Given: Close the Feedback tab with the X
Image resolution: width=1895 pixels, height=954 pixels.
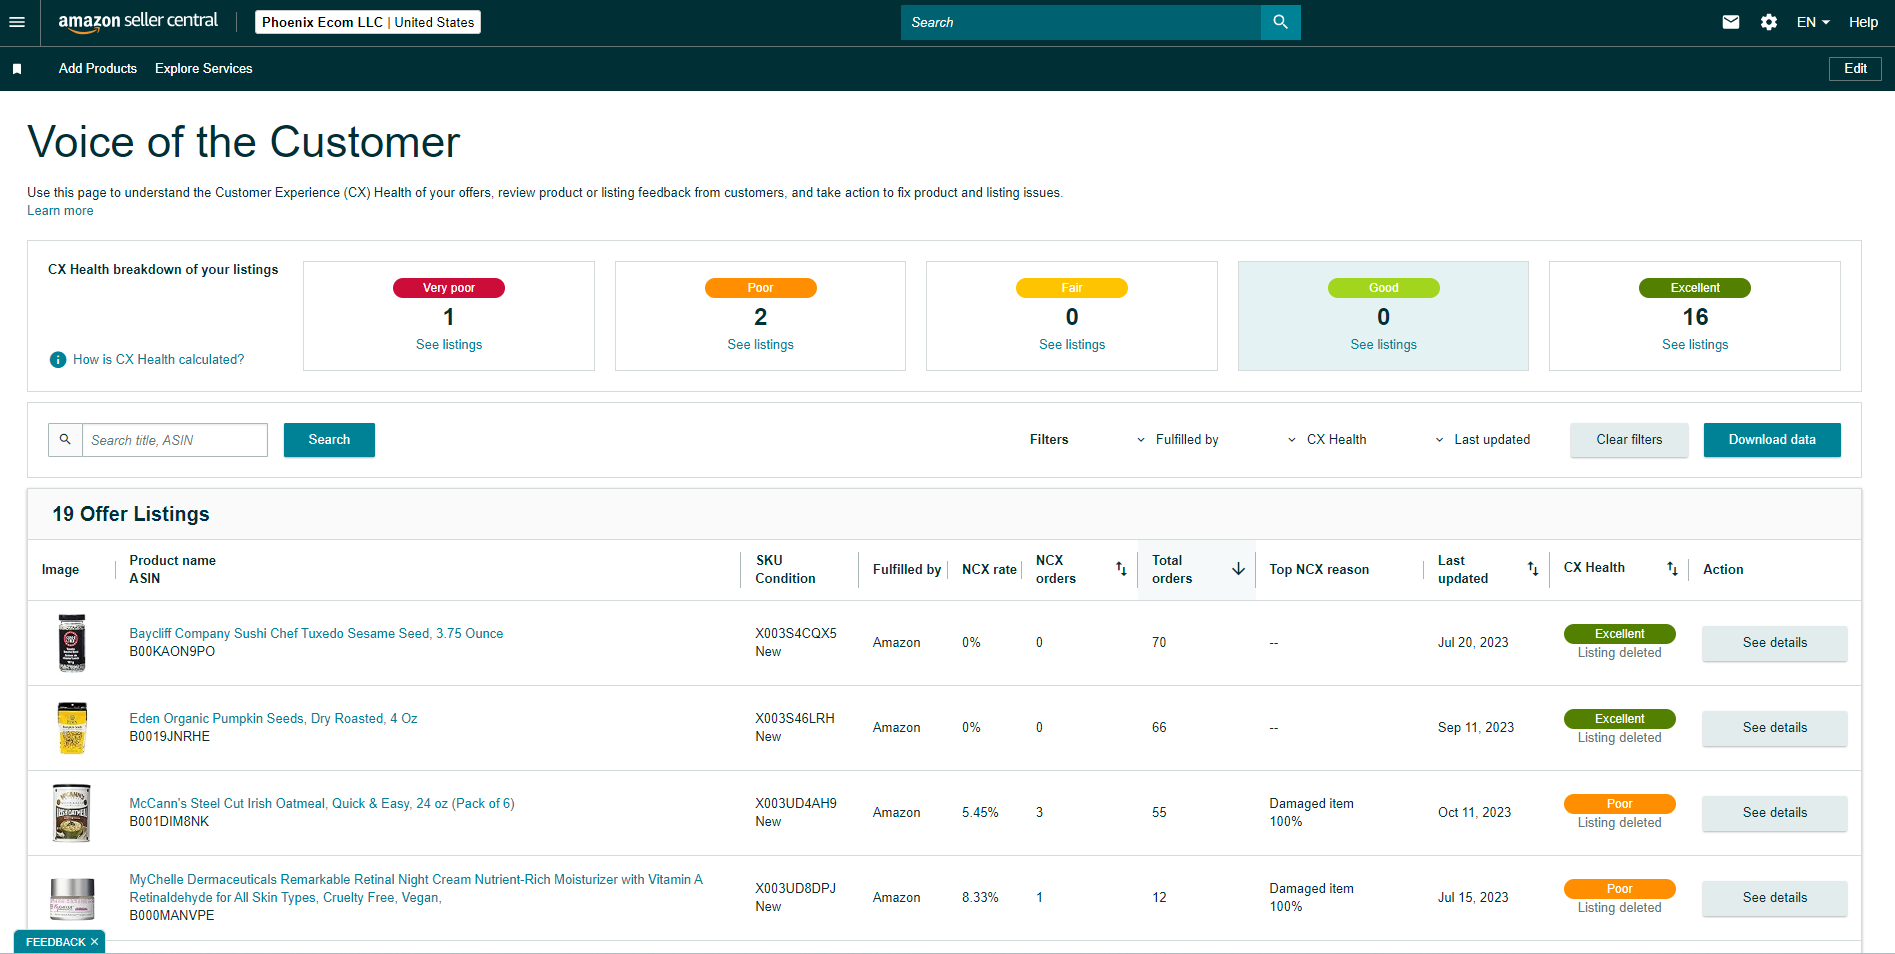Looking at the screenshot, I should coord(95,942).
